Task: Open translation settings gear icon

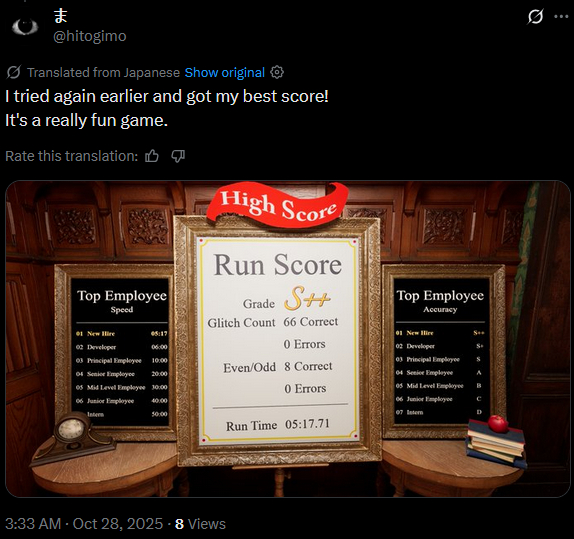Action: (x=277, y=72)
